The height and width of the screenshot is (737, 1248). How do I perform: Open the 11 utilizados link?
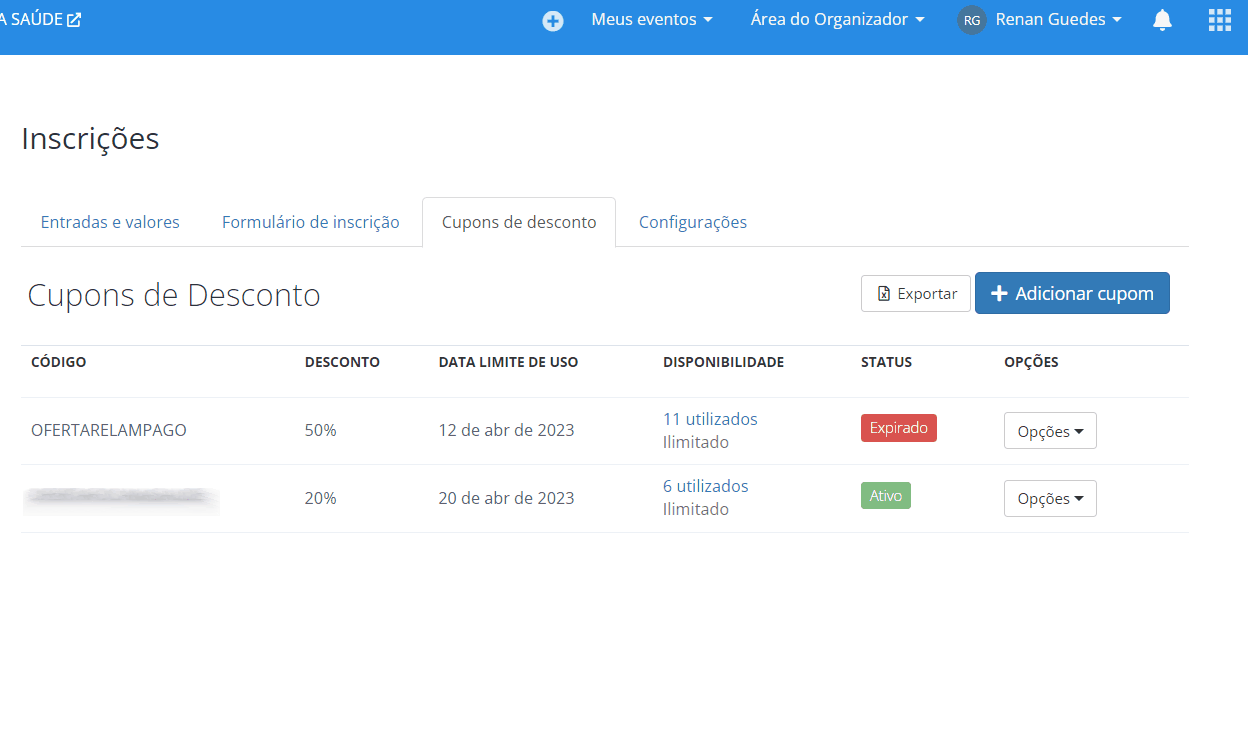(x=710, y=419)
